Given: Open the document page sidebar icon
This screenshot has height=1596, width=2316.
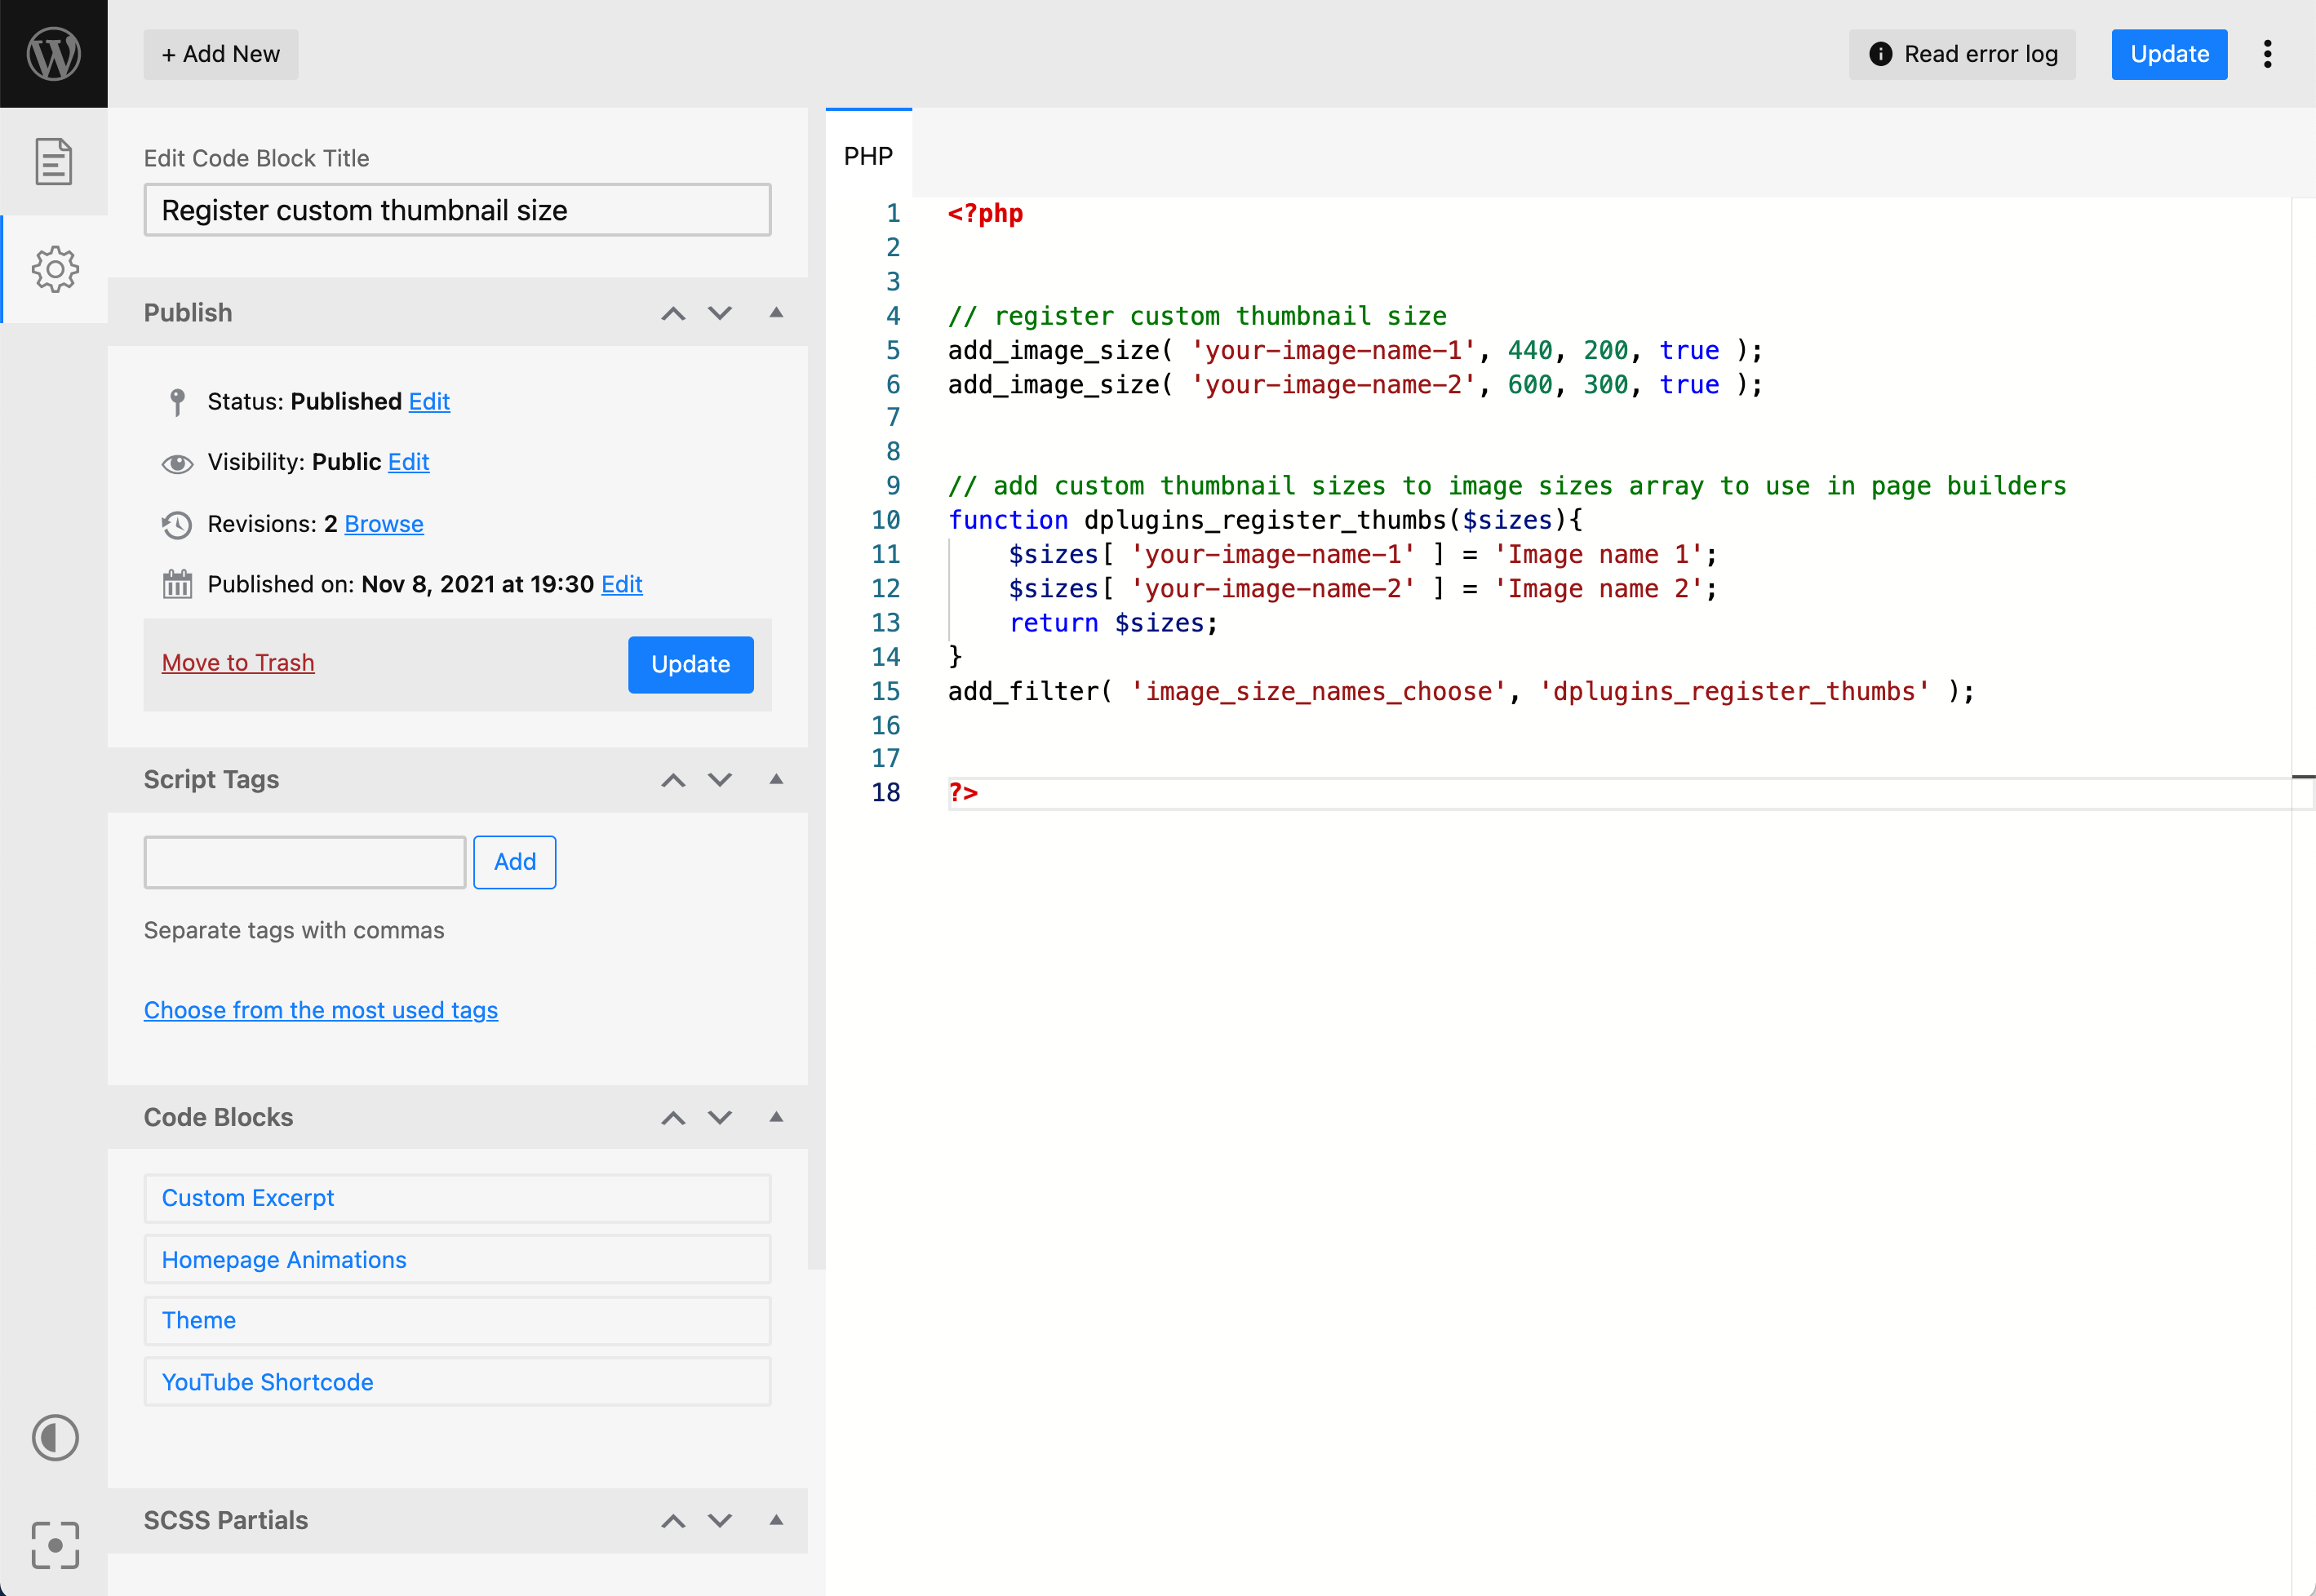Looking at the screenshot, I should pos(53,161).
